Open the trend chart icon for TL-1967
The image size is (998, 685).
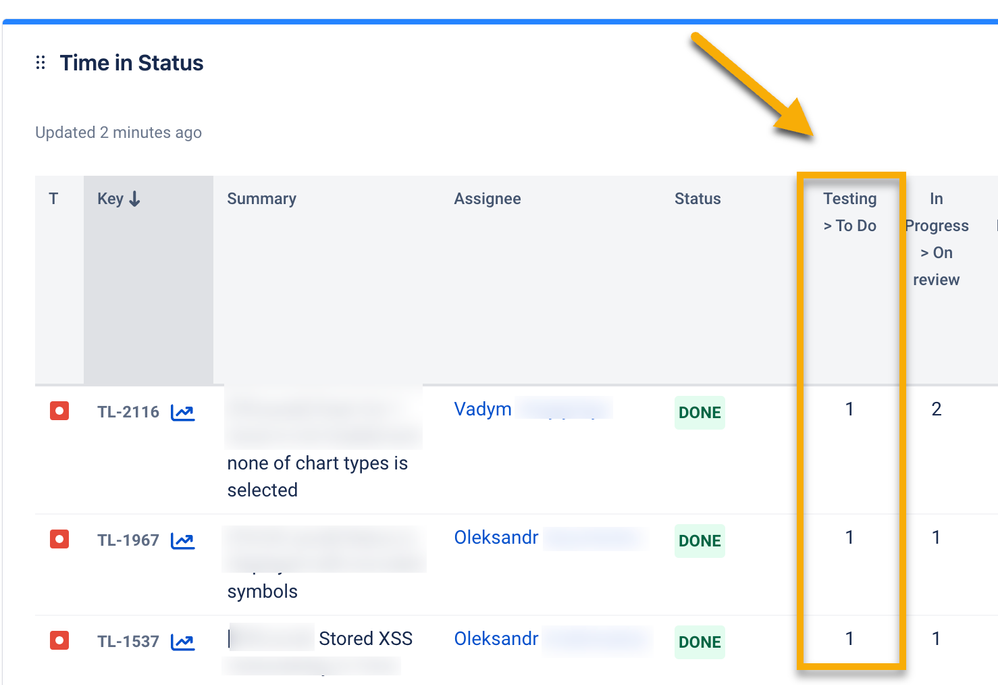tap(182, 541)
